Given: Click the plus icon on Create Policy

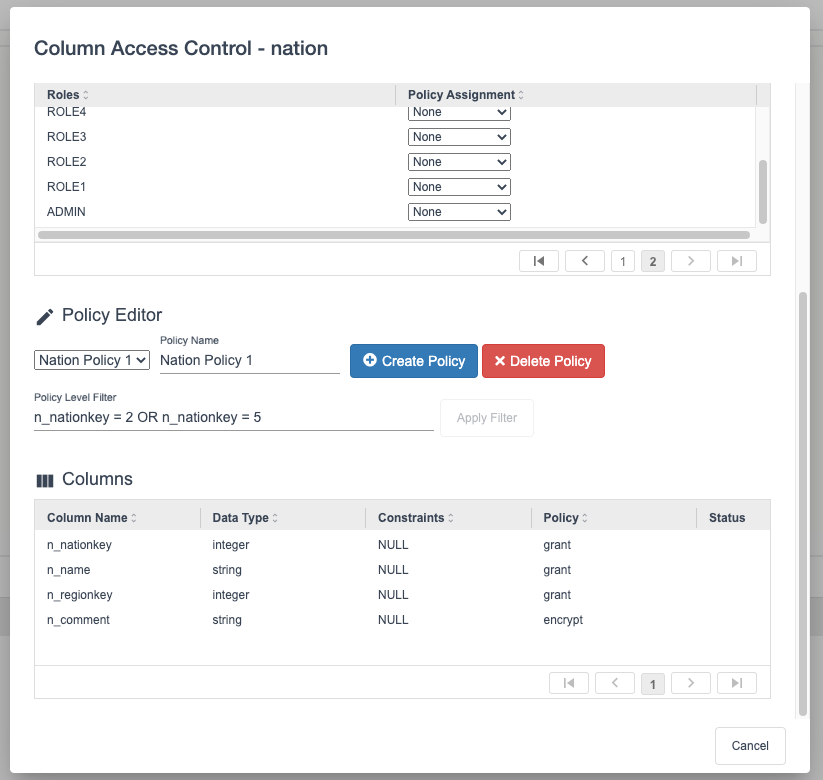Looking at the screenshot, I should tap(372, 361).
